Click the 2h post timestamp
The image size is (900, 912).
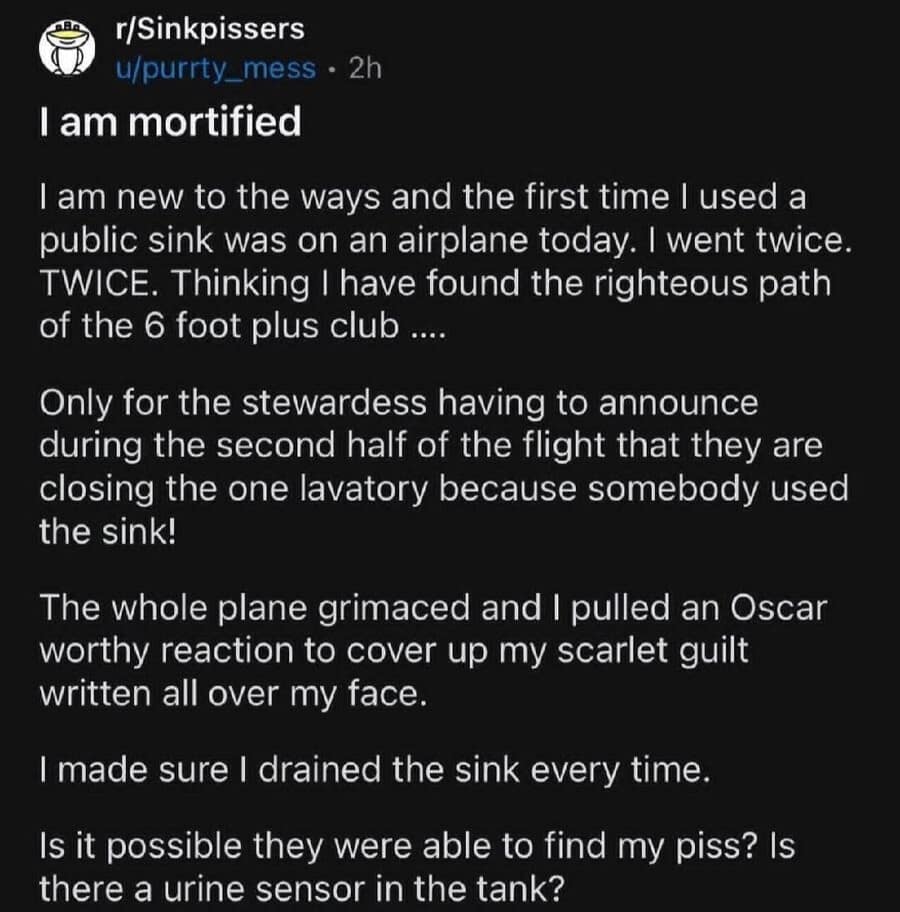[x=365, y=69]
